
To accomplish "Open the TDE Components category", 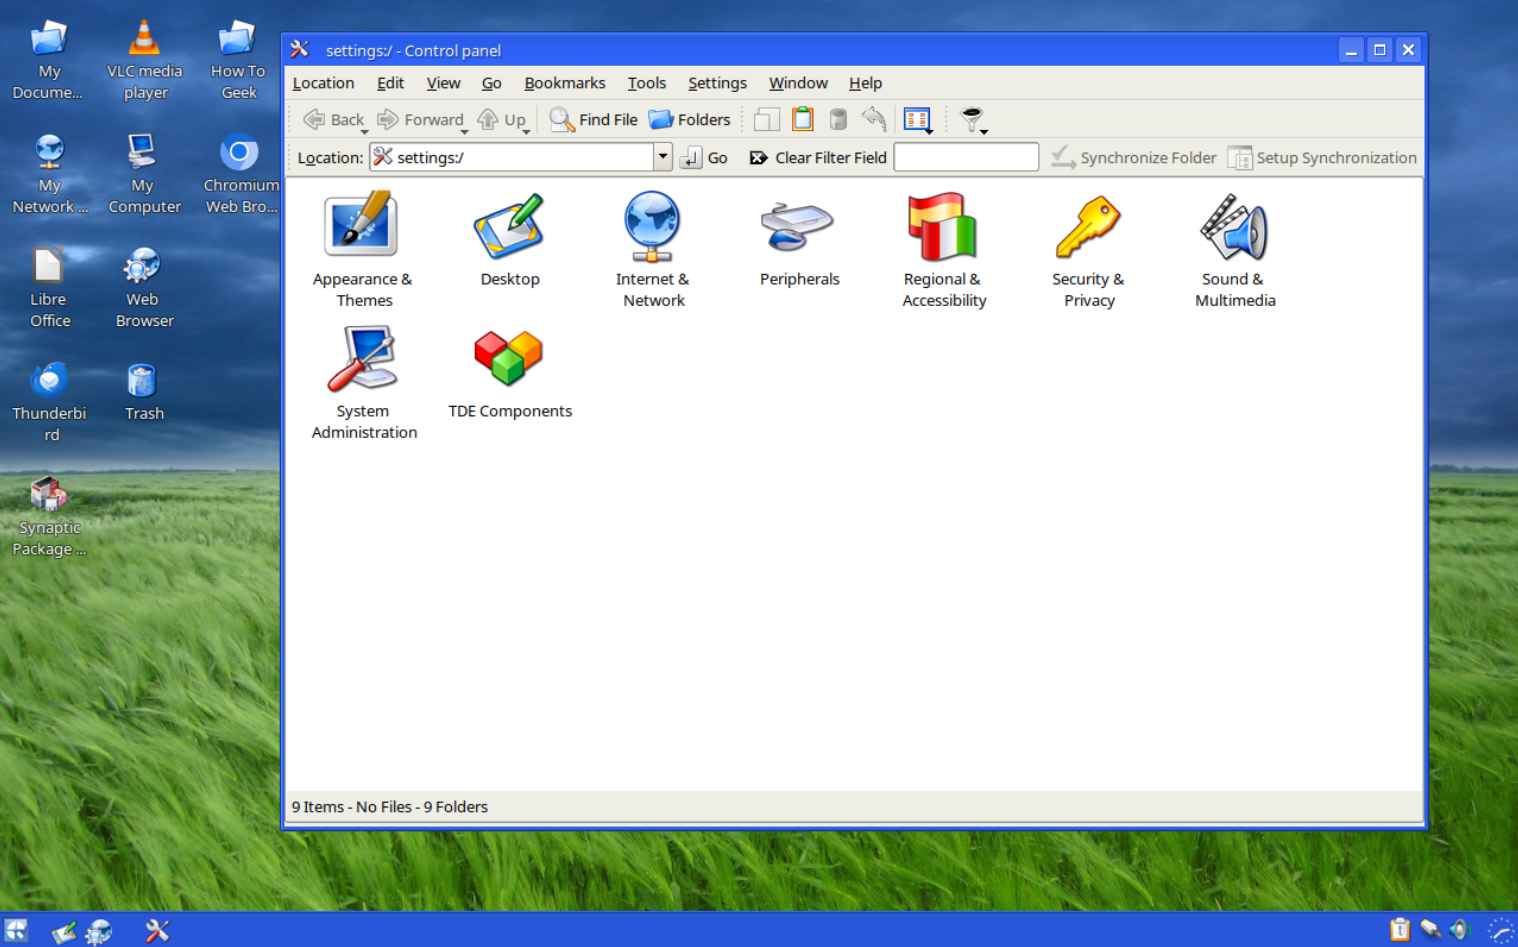I will coord(509,374).
